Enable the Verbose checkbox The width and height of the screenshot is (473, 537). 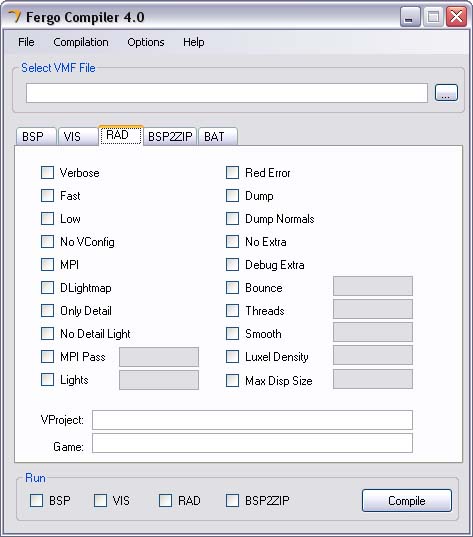click(47, 173)
